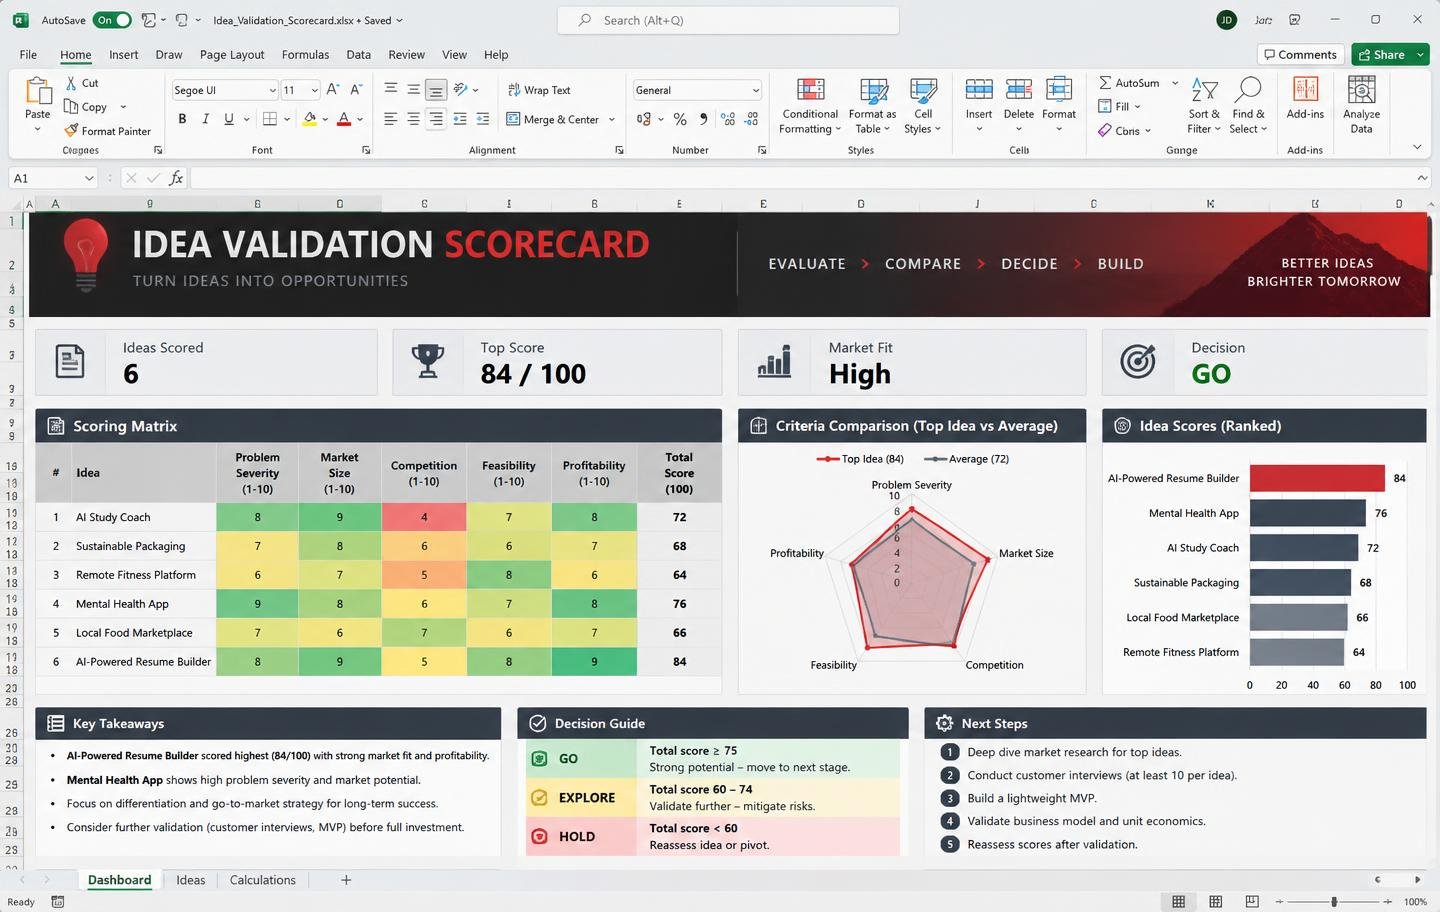Viewport: 1440px width, 912px height.
Task: Click Merge & Center
Action: tap(552, 119)
